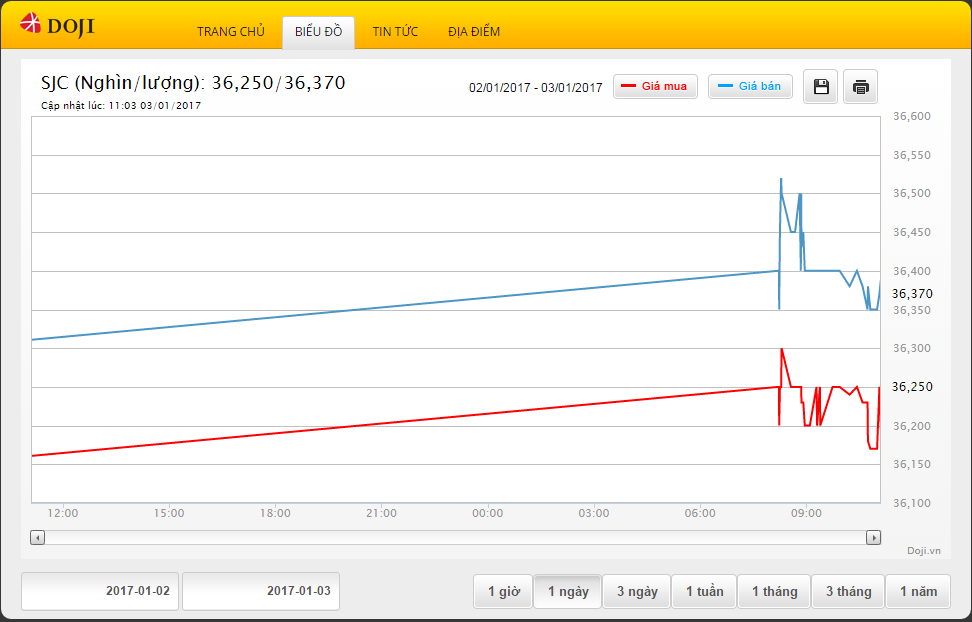The height and width of the screenshot is (622, 972).
Task: Click the DOJI logo
Action: 57,25
